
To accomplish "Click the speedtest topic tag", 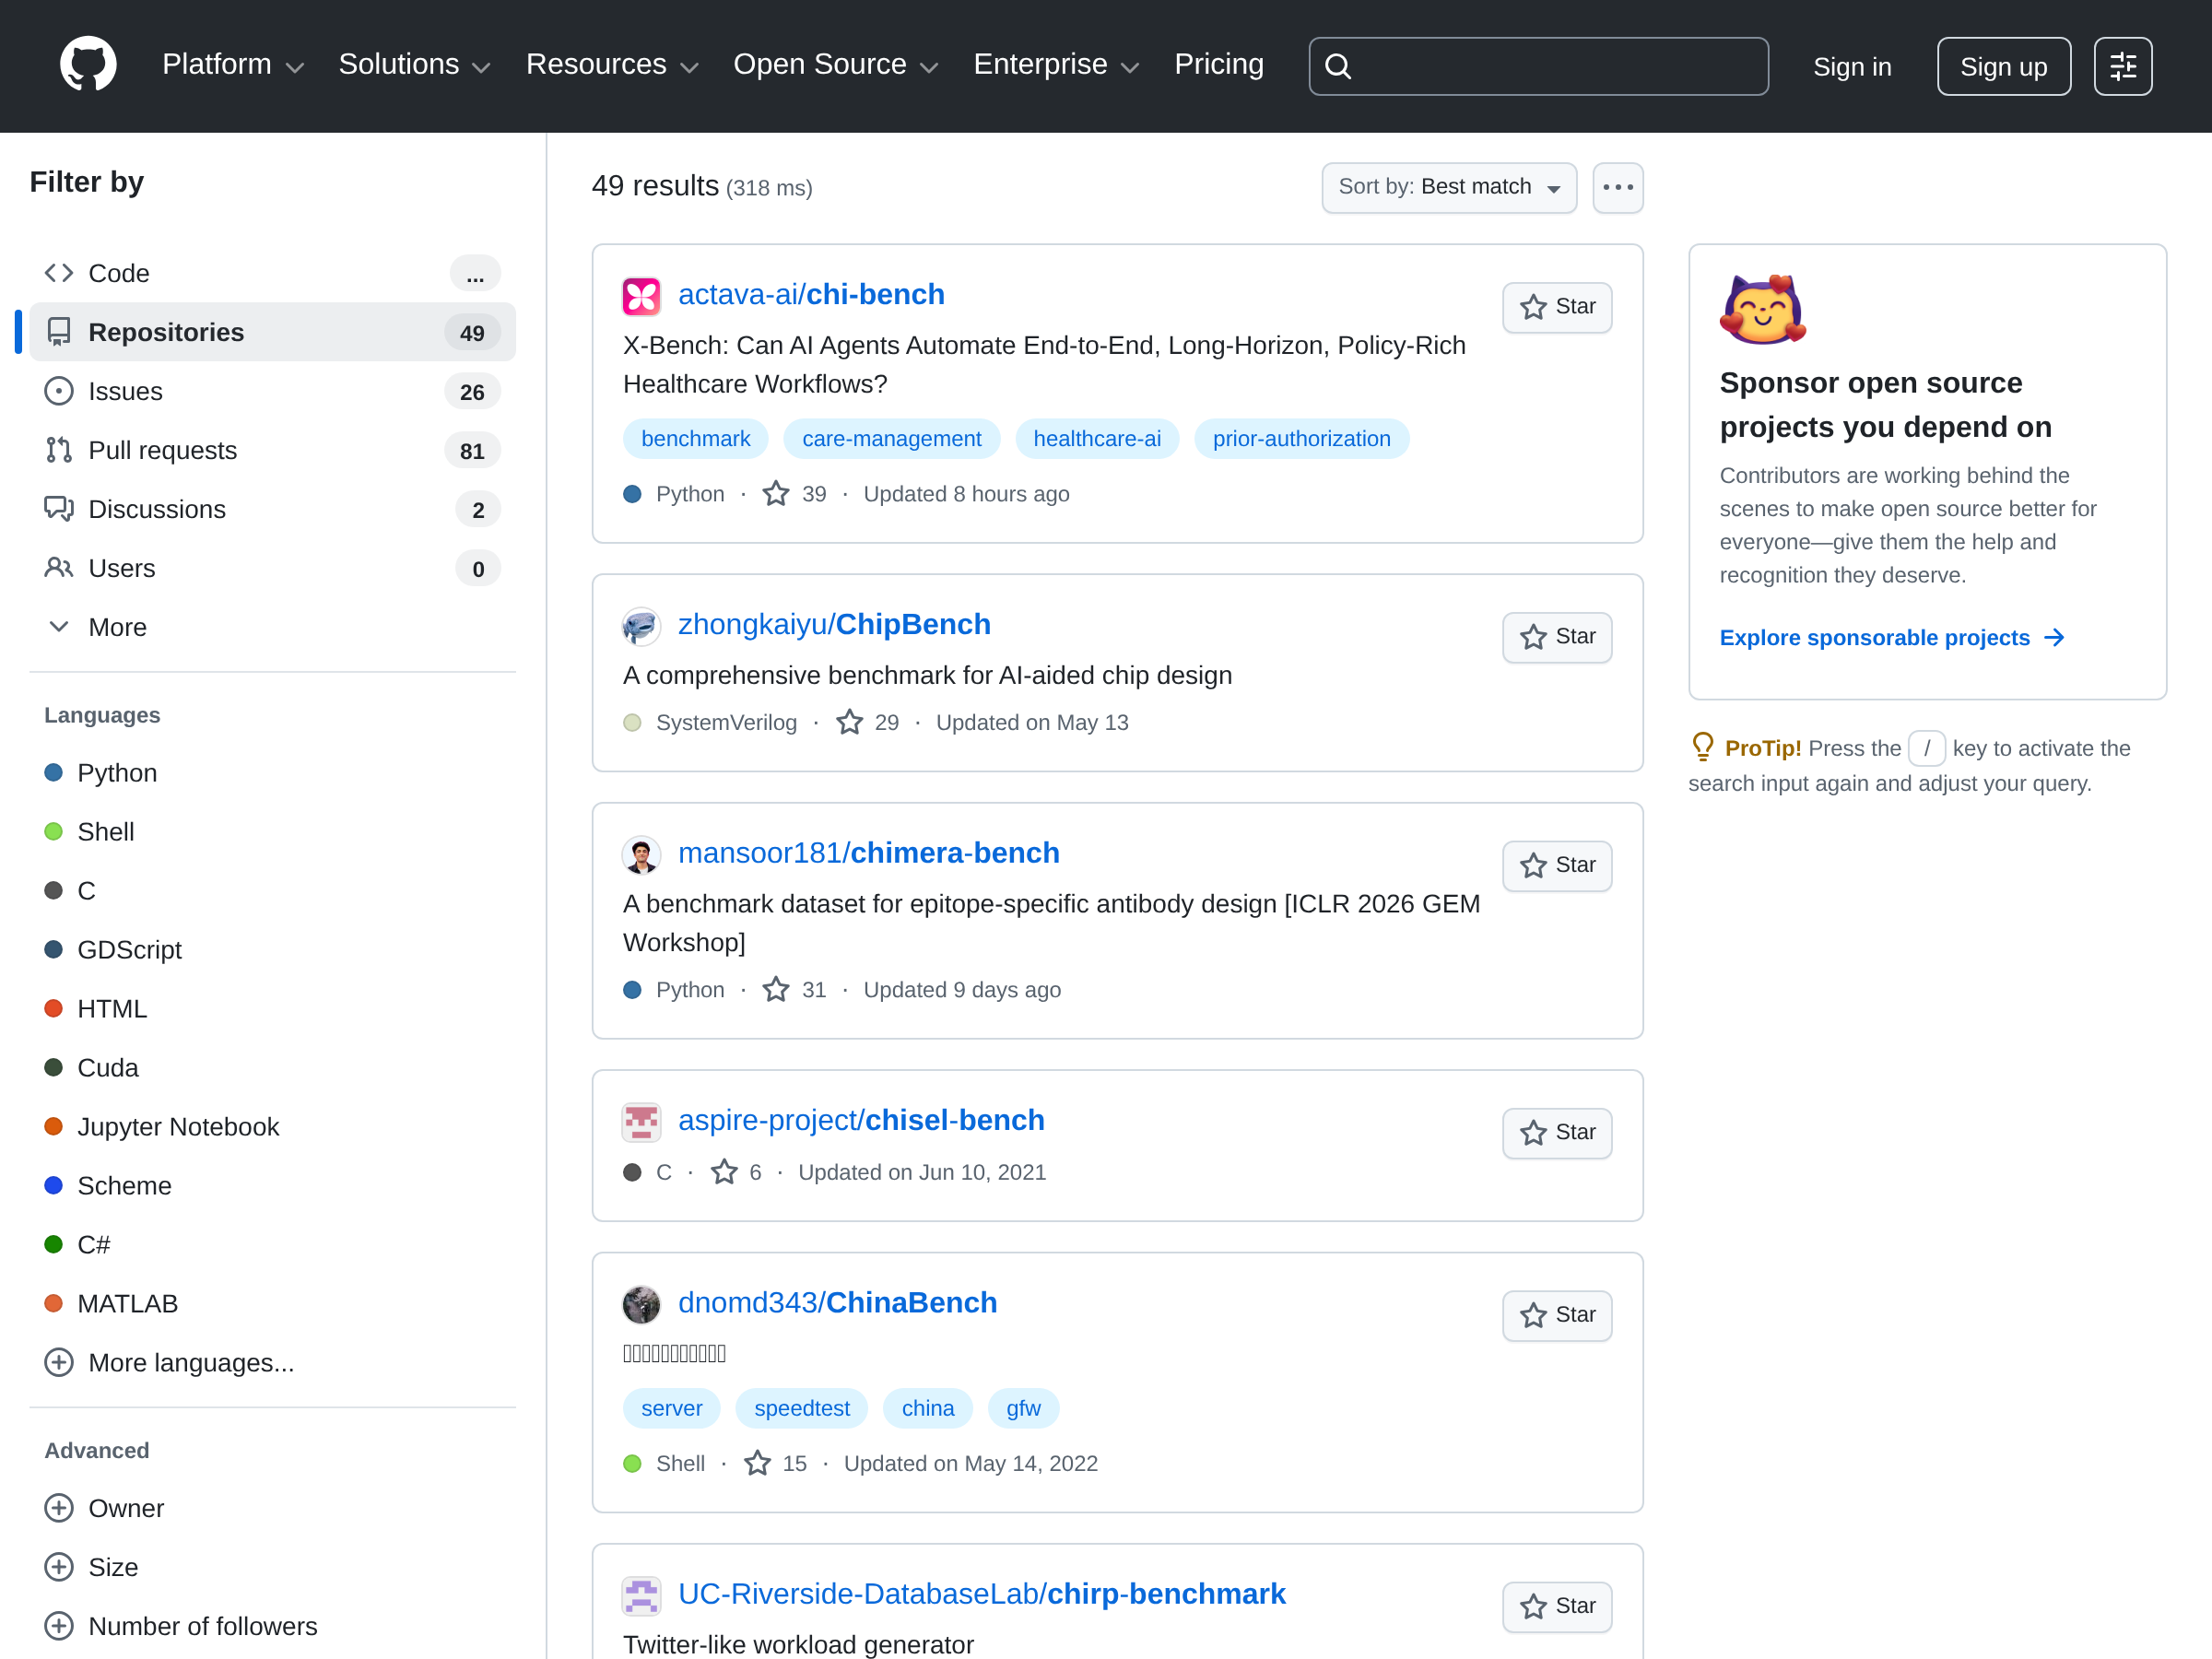I will pyautogui.click(x=802, y=1408).
